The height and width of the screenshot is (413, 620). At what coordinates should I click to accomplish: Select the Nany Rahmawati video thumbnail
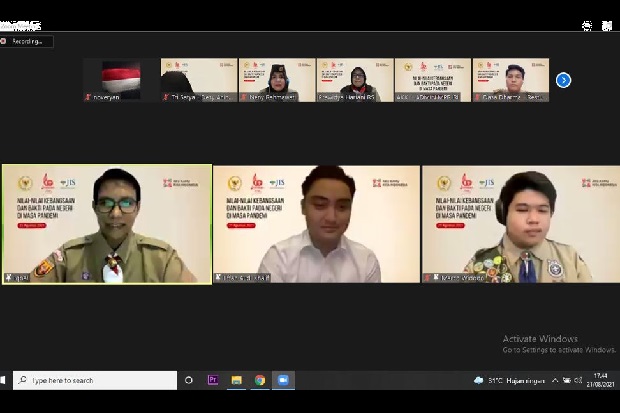(x=277, y=80)
